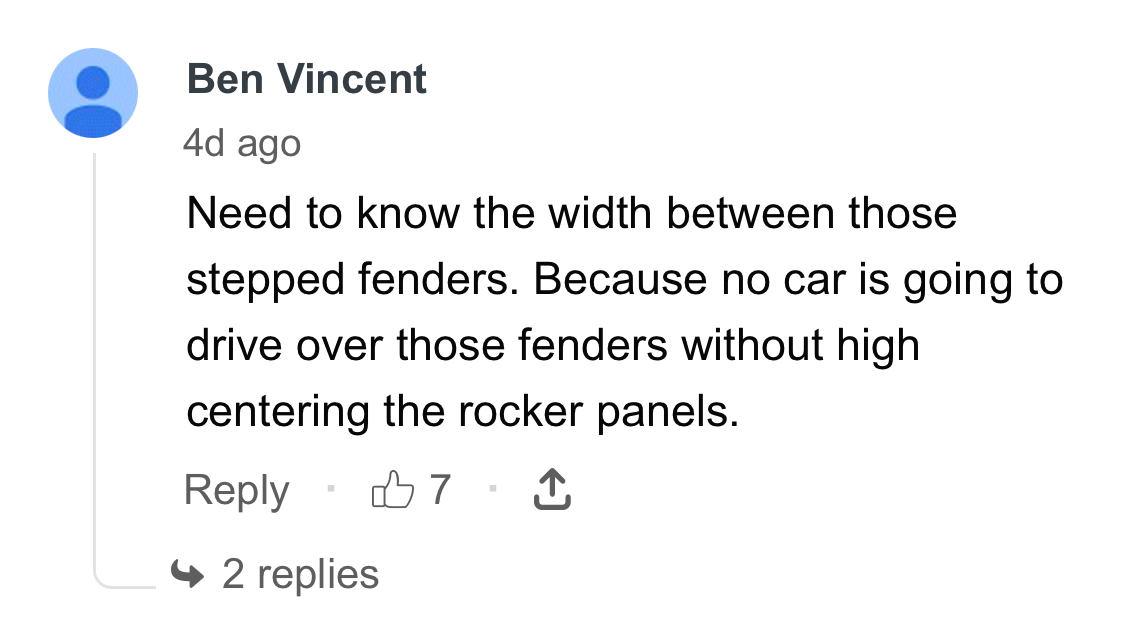Open the Ben Vincent username link
Image resolution: width=1133 pixels, height=633 pixels.
306,79
